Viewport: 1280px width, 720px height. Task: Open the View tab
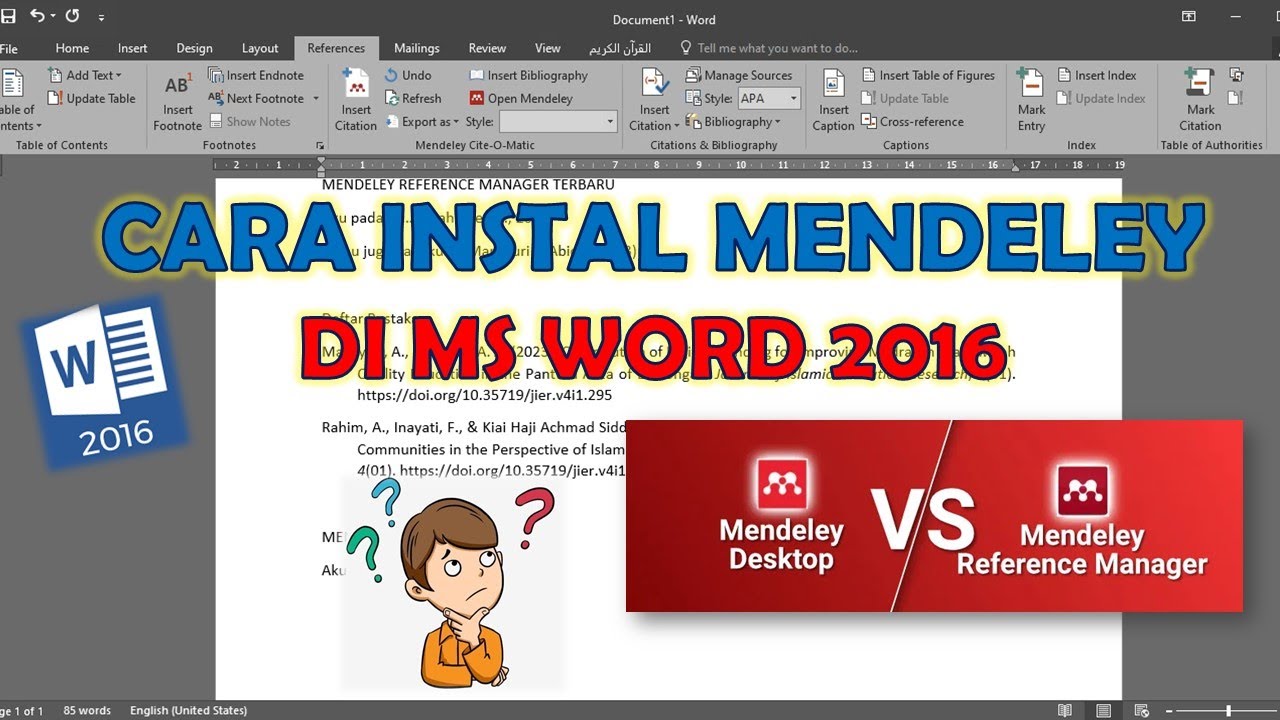[547, 48]
